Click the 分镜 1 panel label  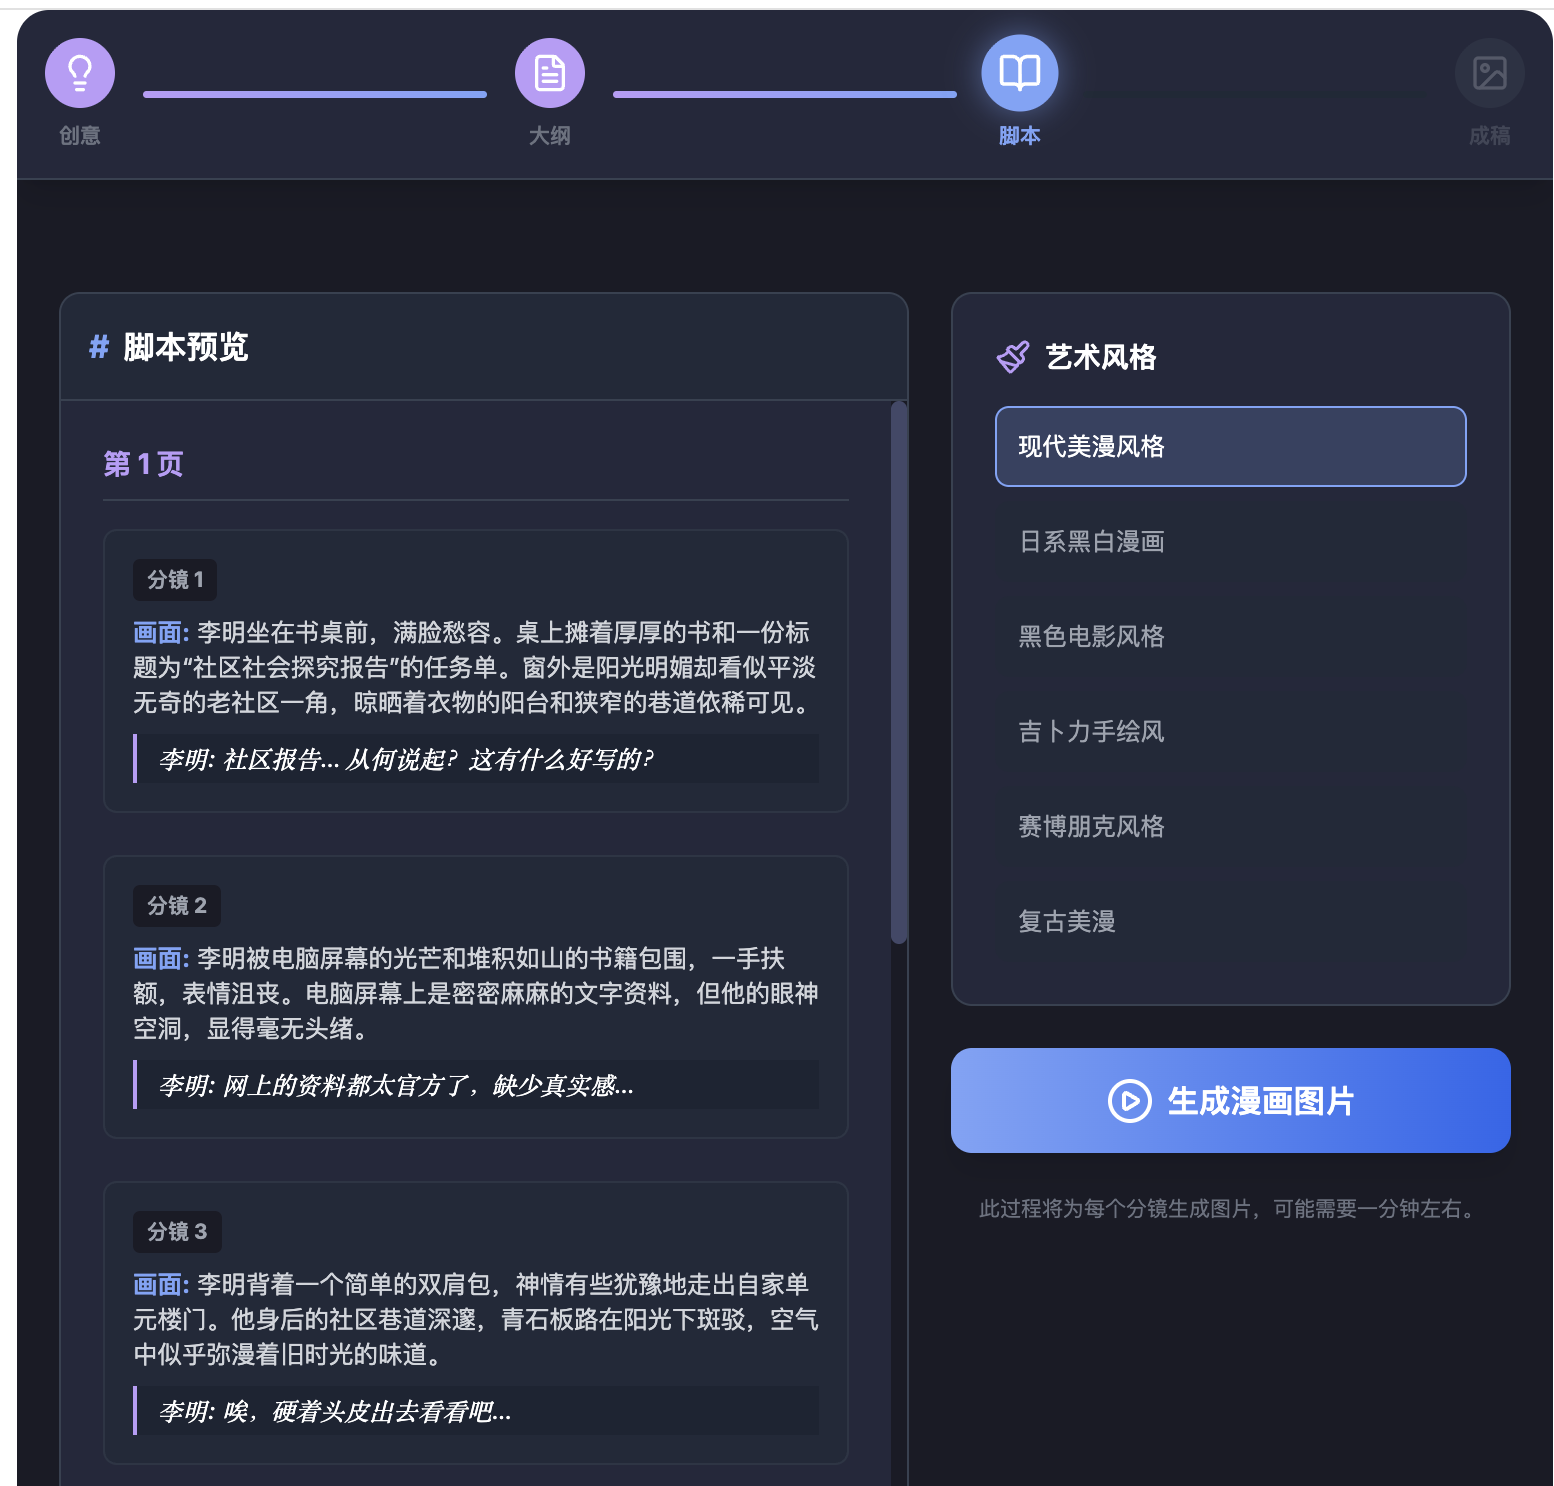point(175,580)
